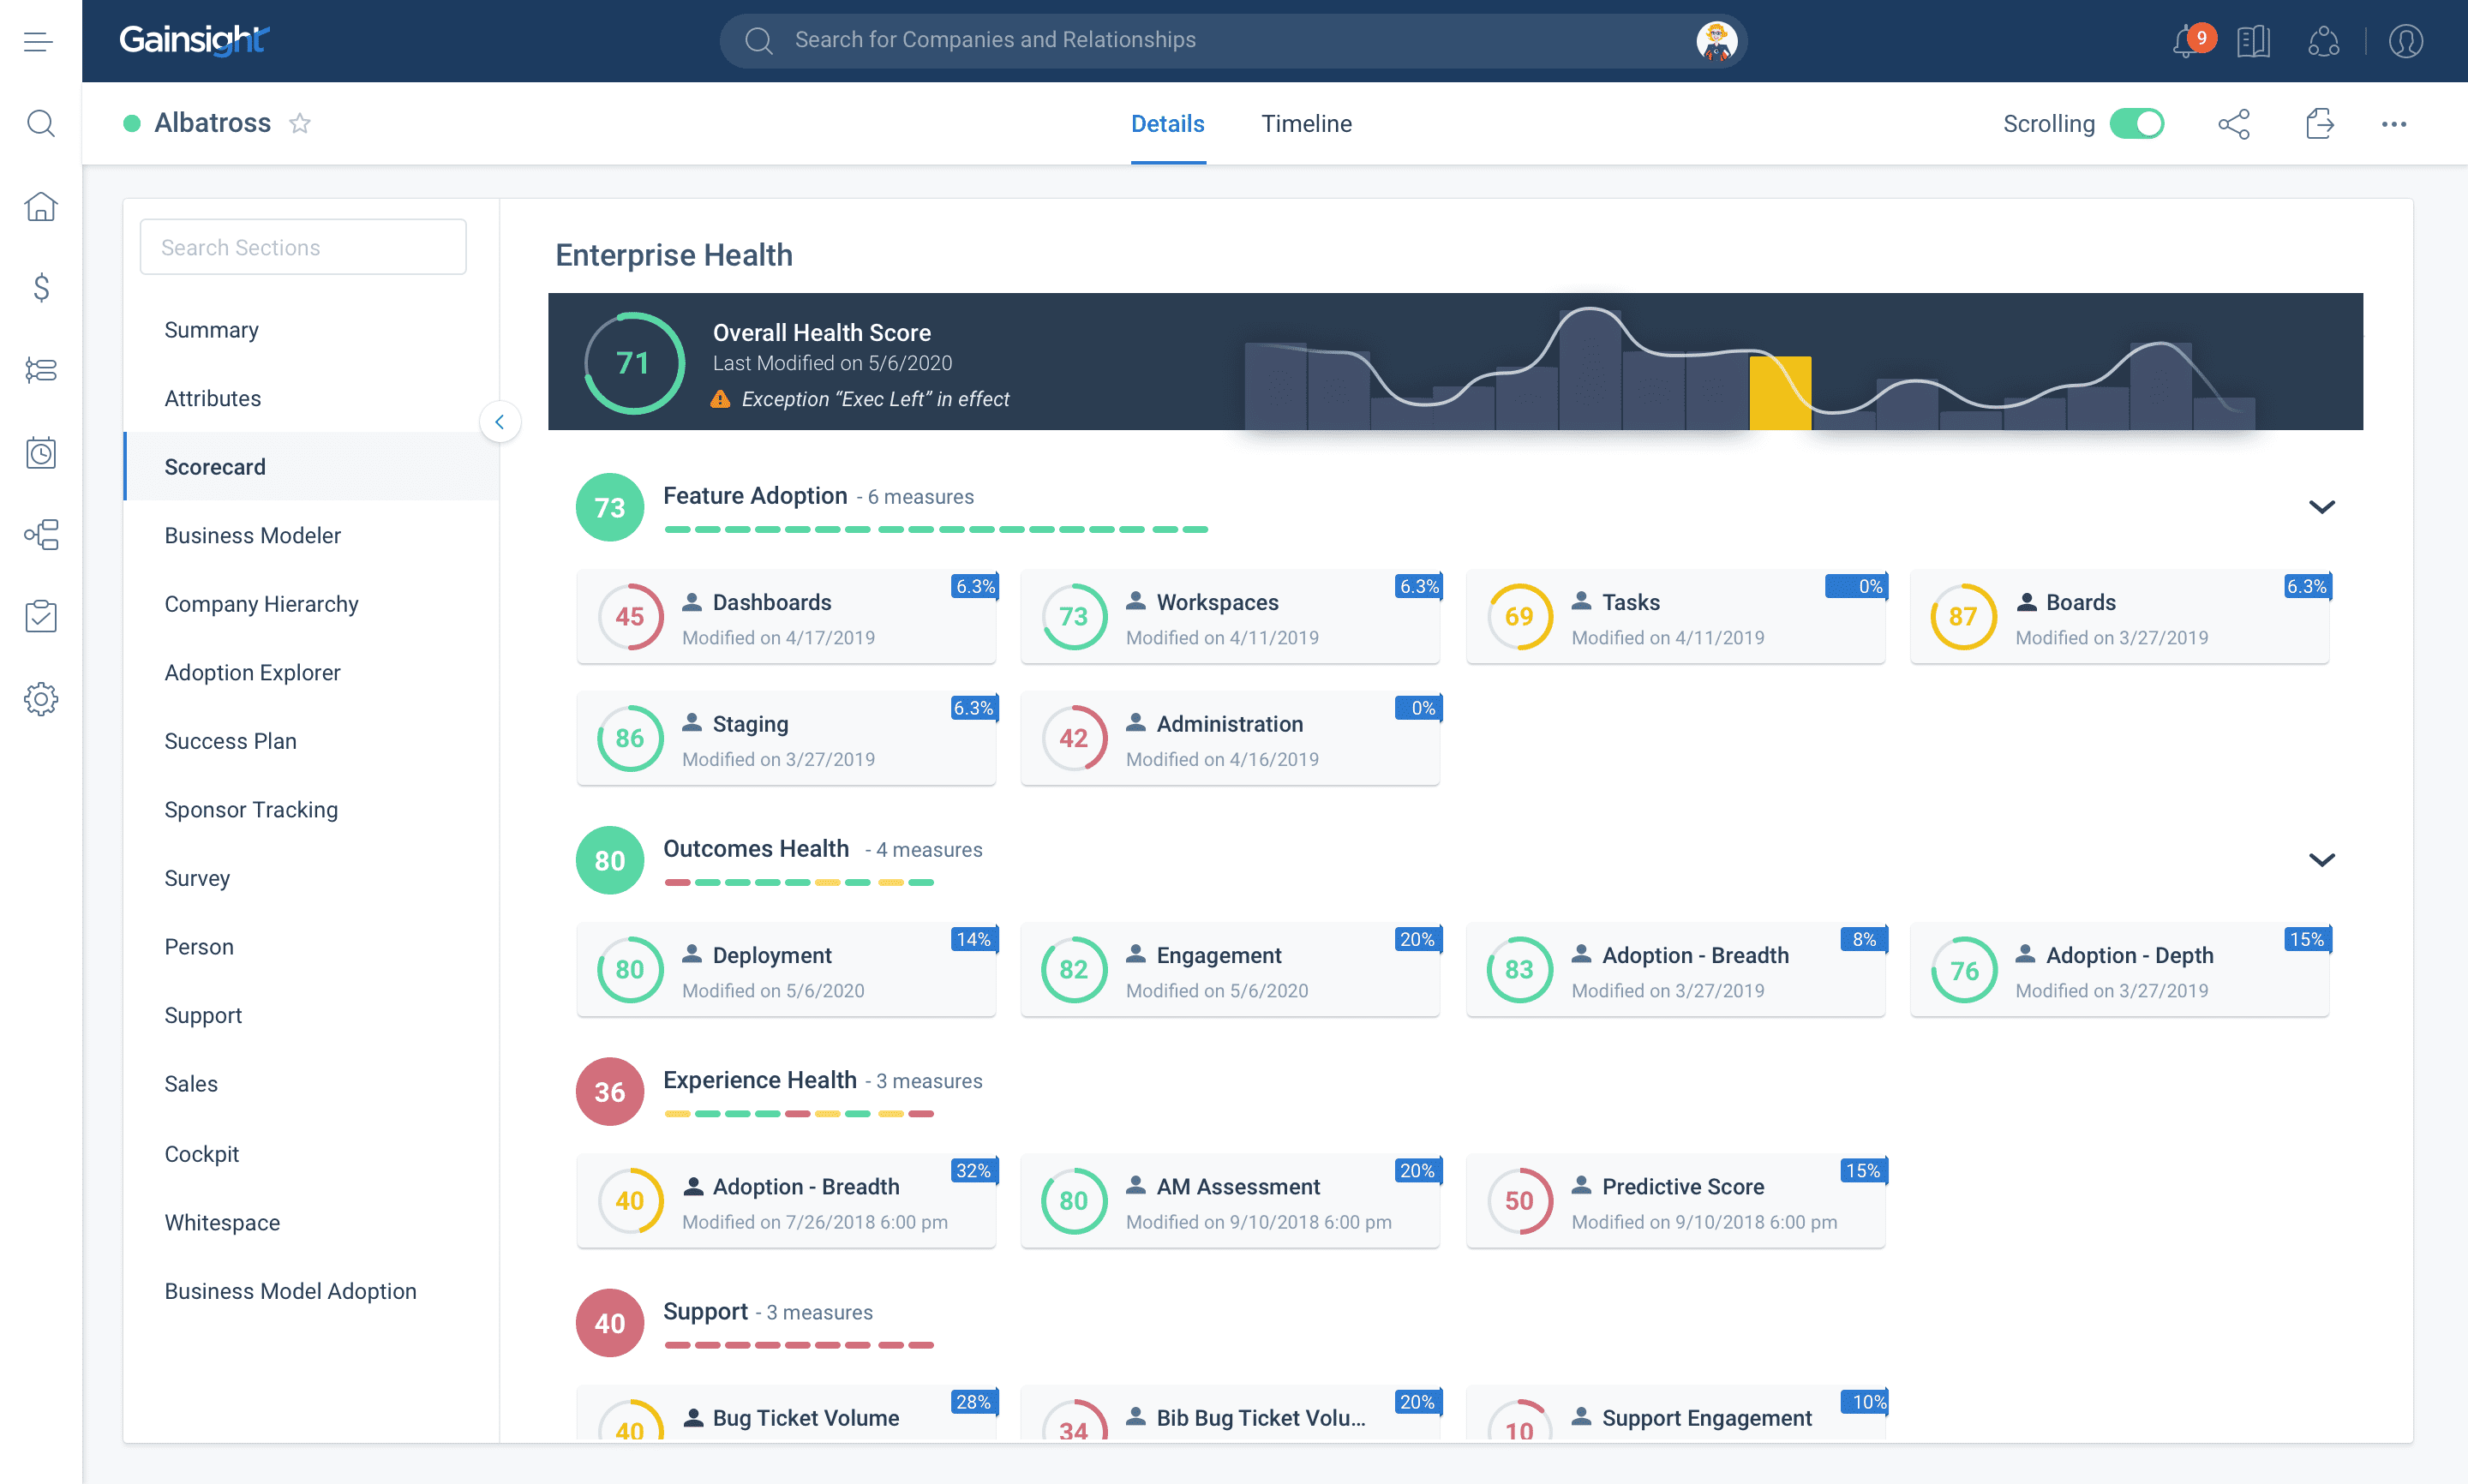
Task: Collapse the sections sidebar arrow
Action: tap(499, 422)
